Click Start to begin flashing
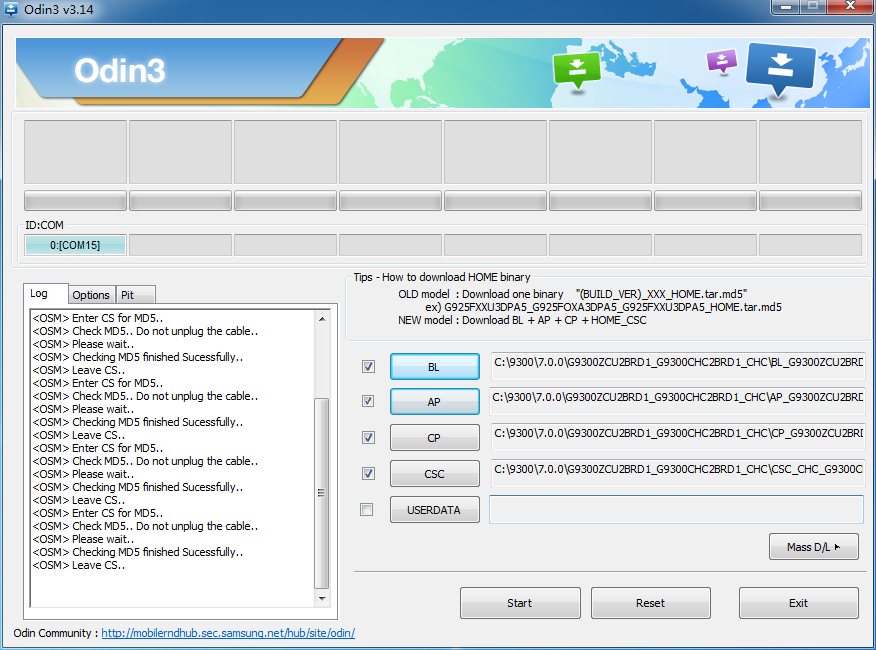The image size is (876, 650). (520, 602)
